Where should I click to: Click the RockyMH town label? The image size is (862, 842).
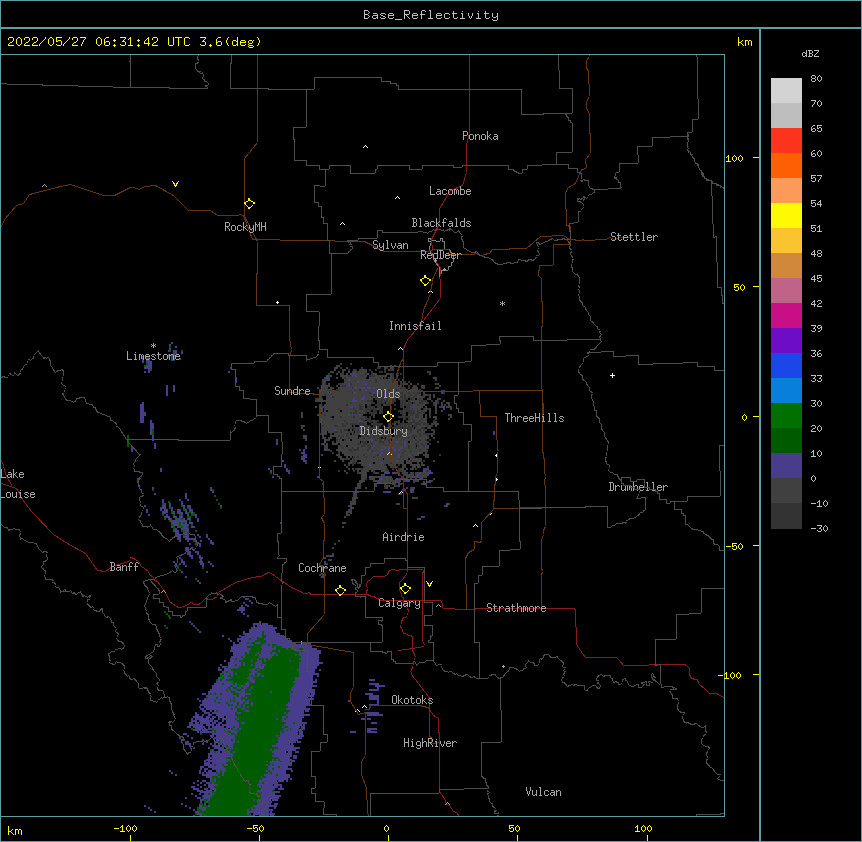coord(245,227)
